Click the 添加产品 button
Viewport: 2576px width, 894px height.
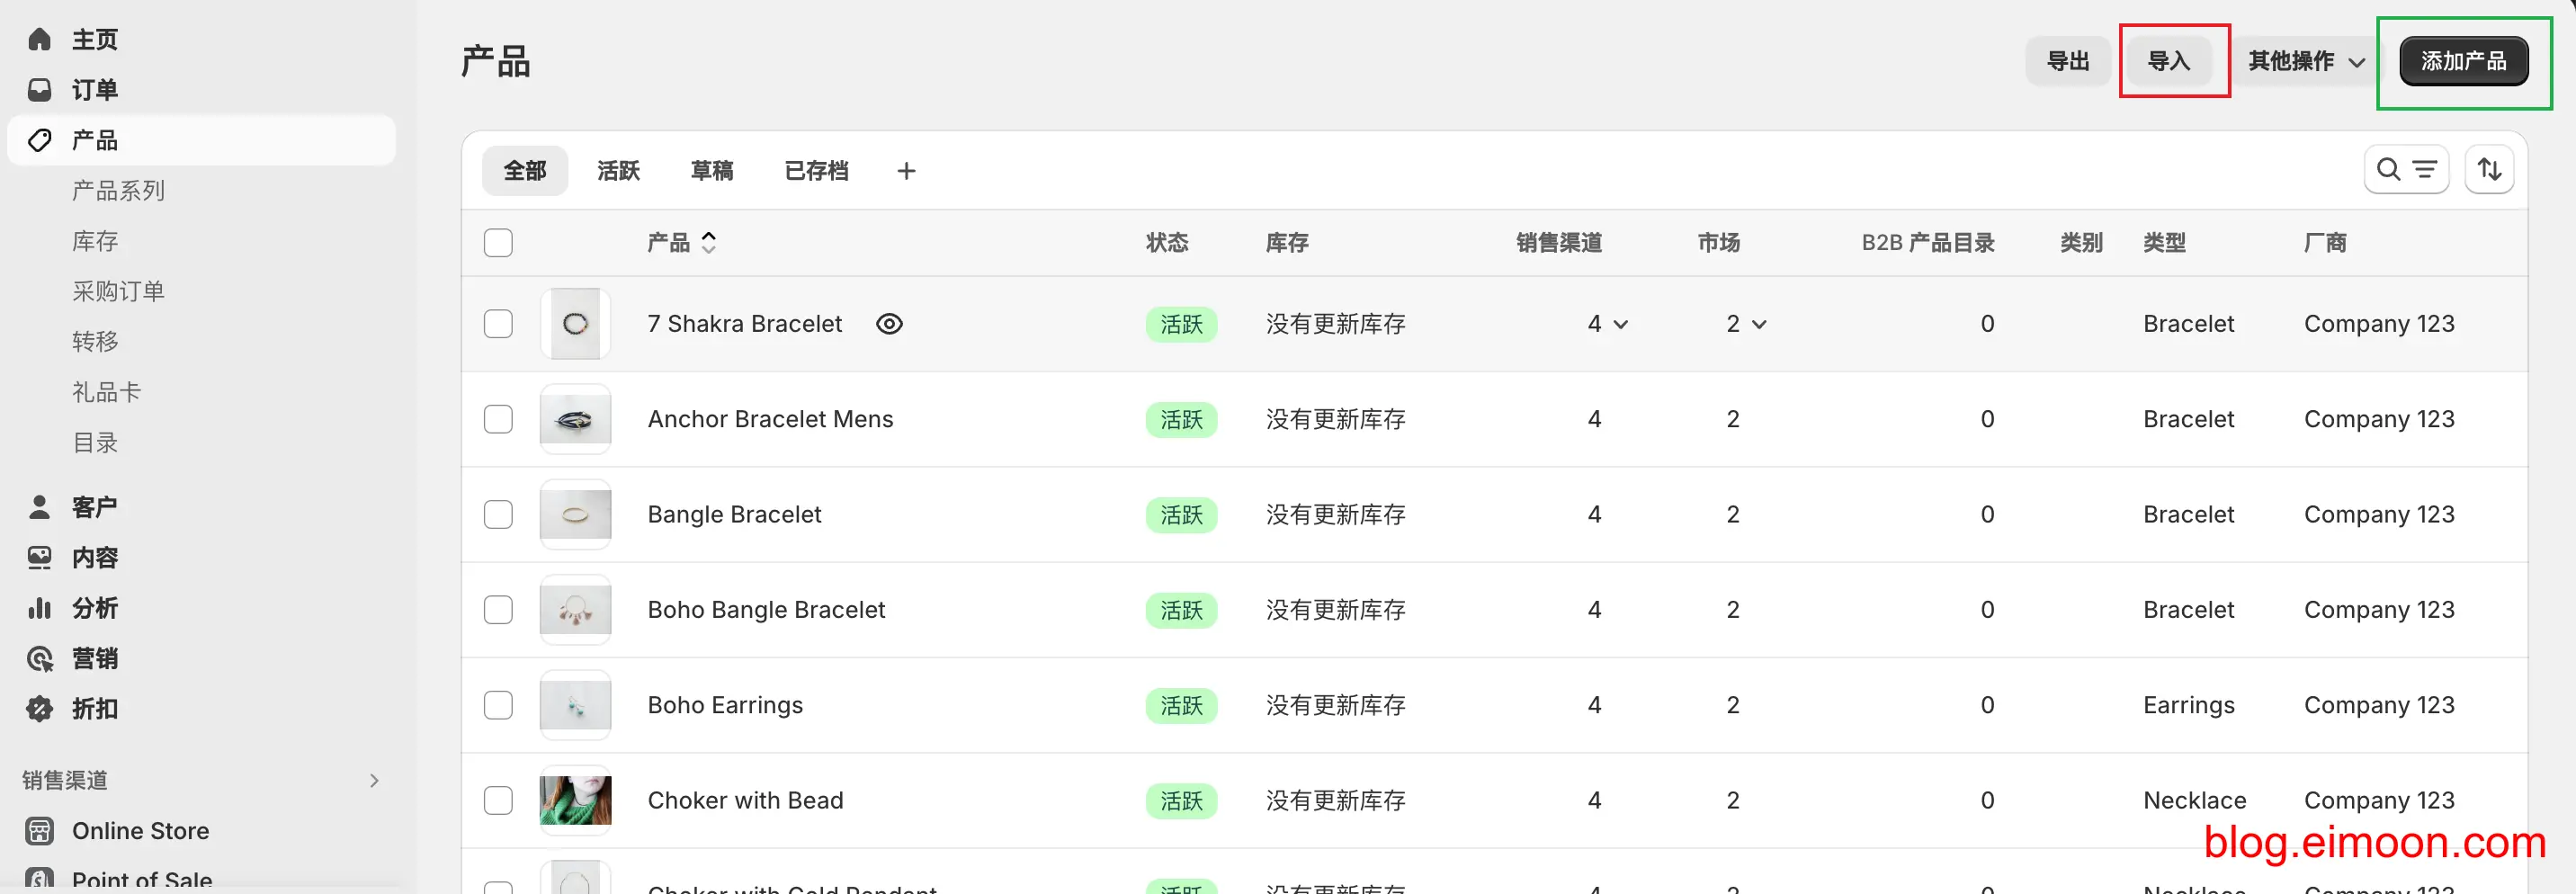[2463, 61]
